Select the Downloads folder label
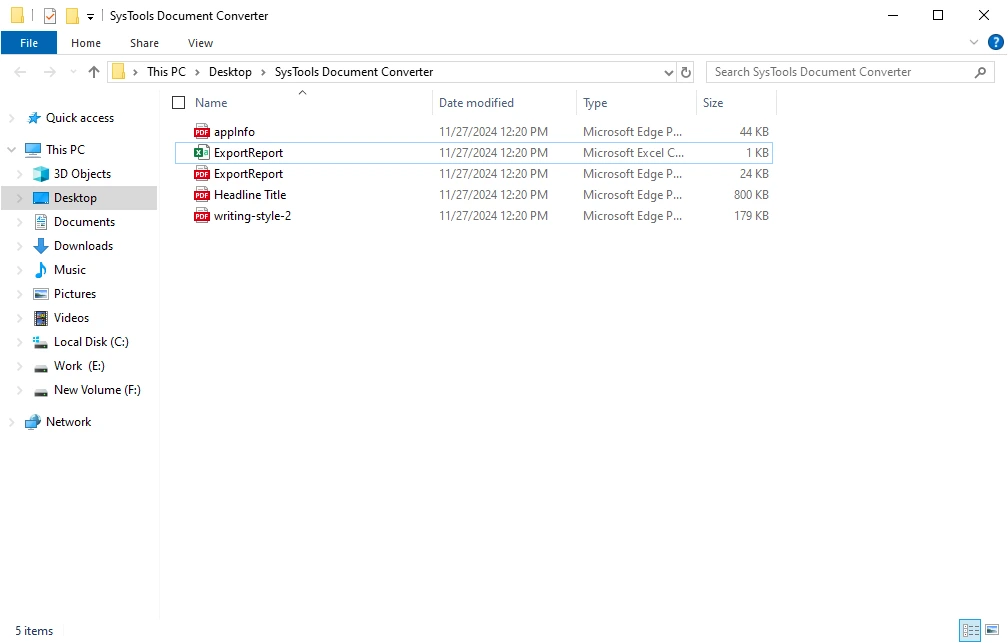 point(84,246)
